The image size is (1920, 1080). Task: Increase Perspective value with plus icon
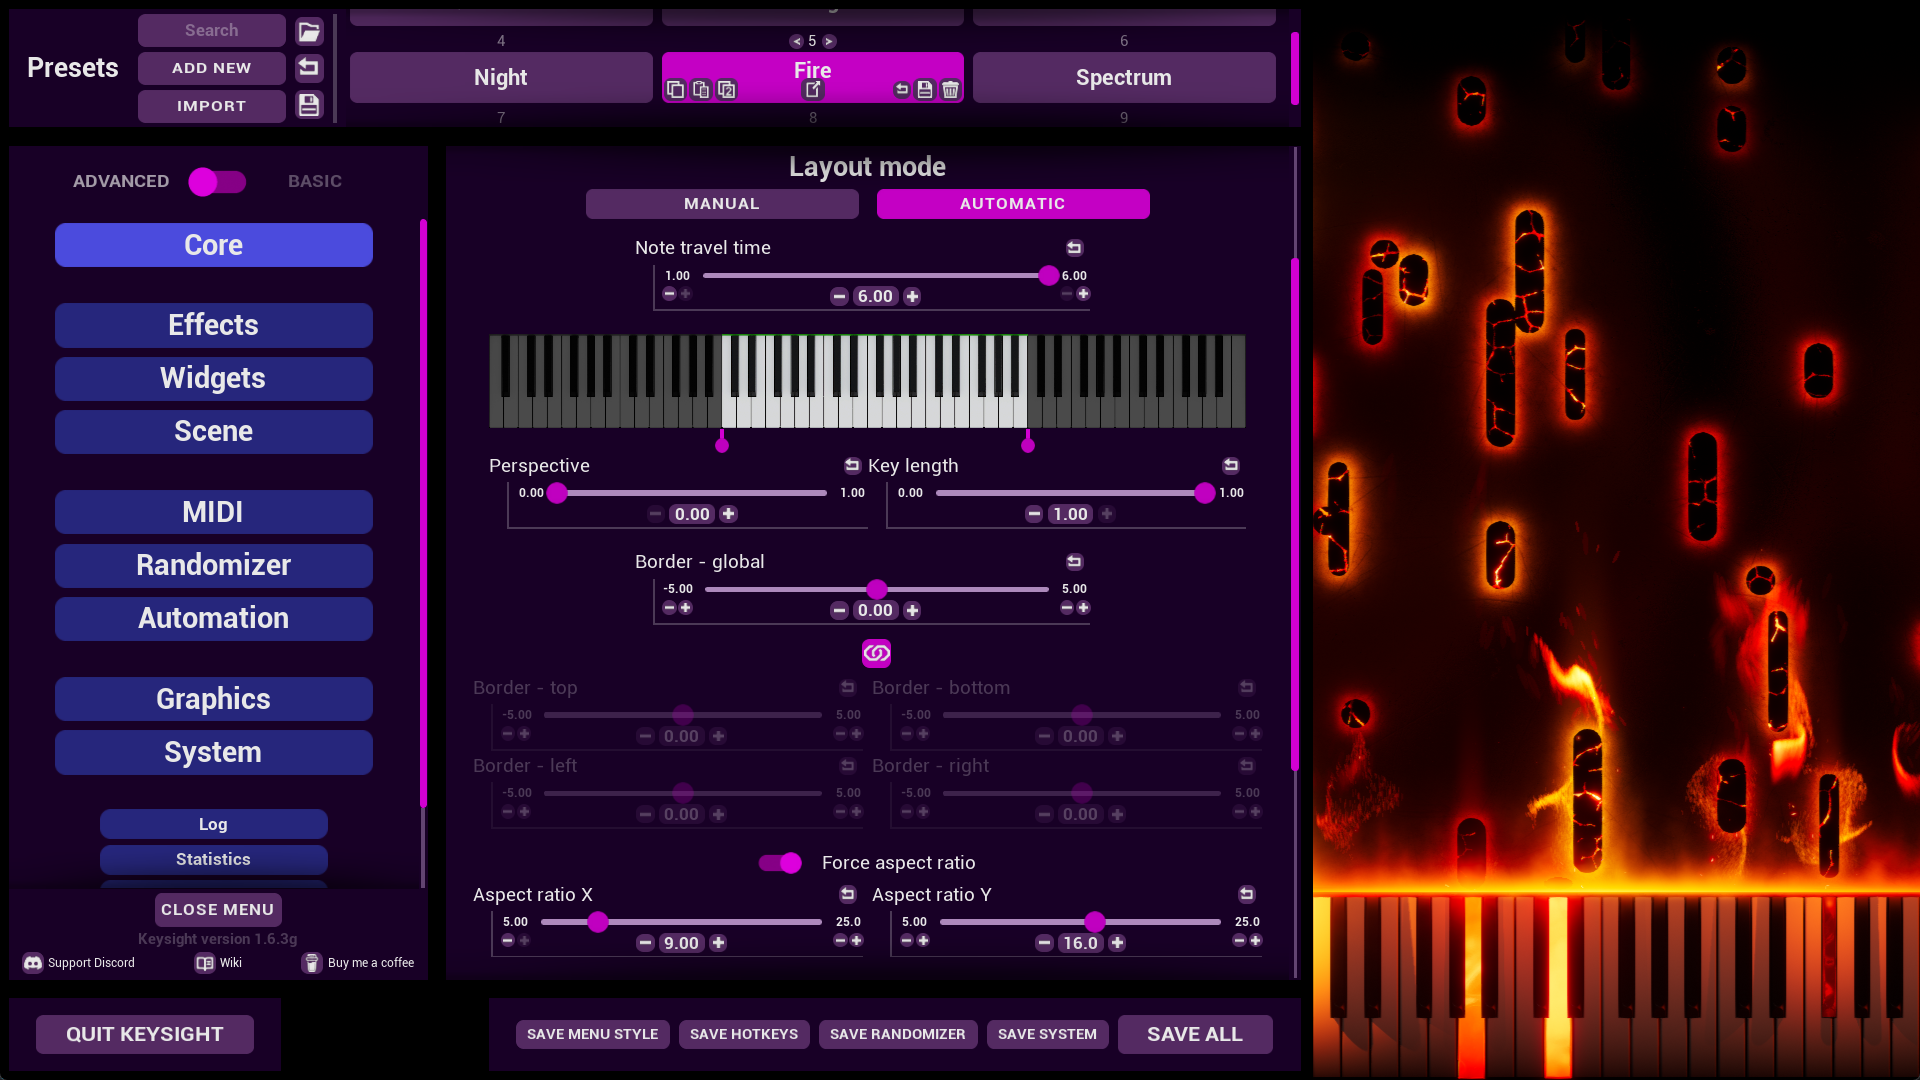pos(728,514)
